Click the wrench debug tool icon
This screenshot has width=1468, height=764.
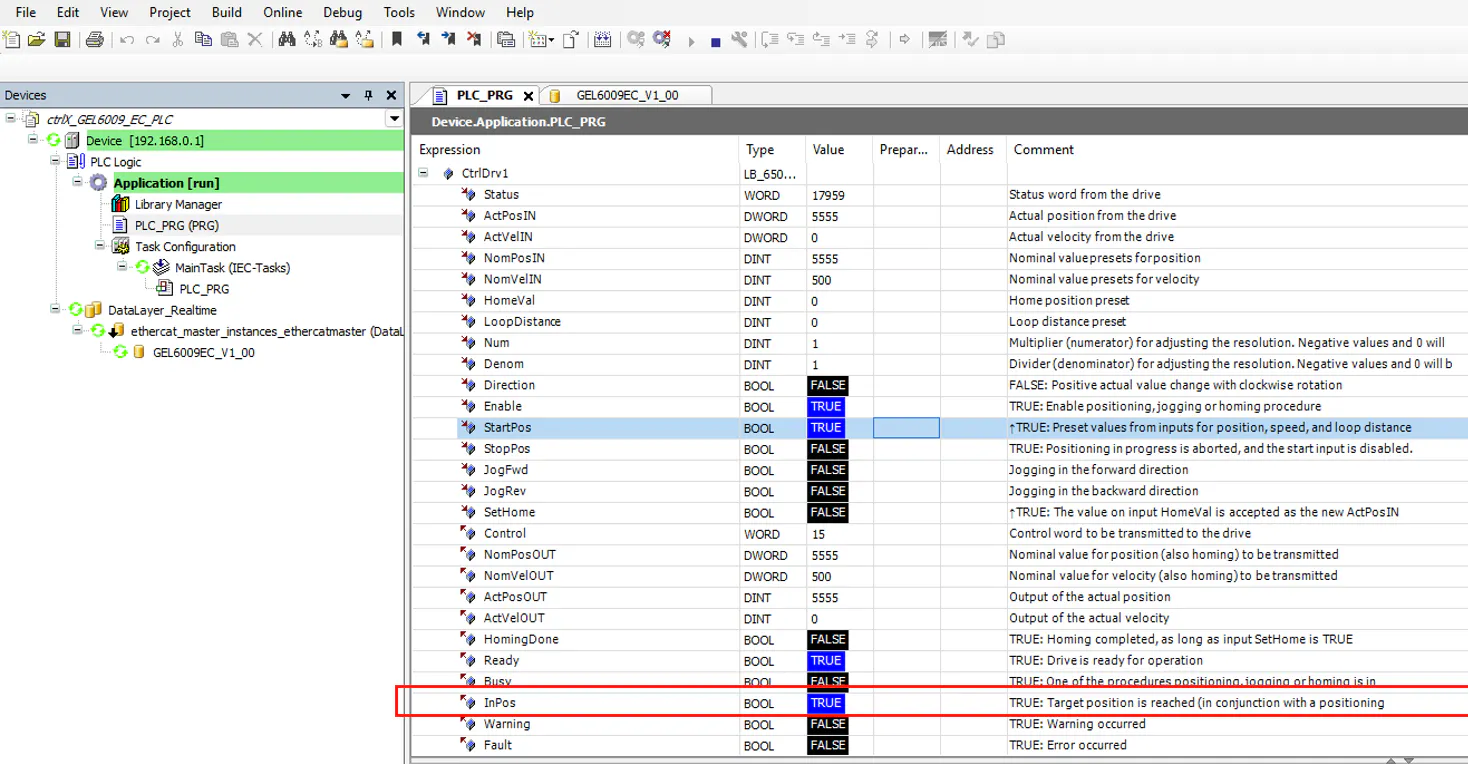pos(739,40)
